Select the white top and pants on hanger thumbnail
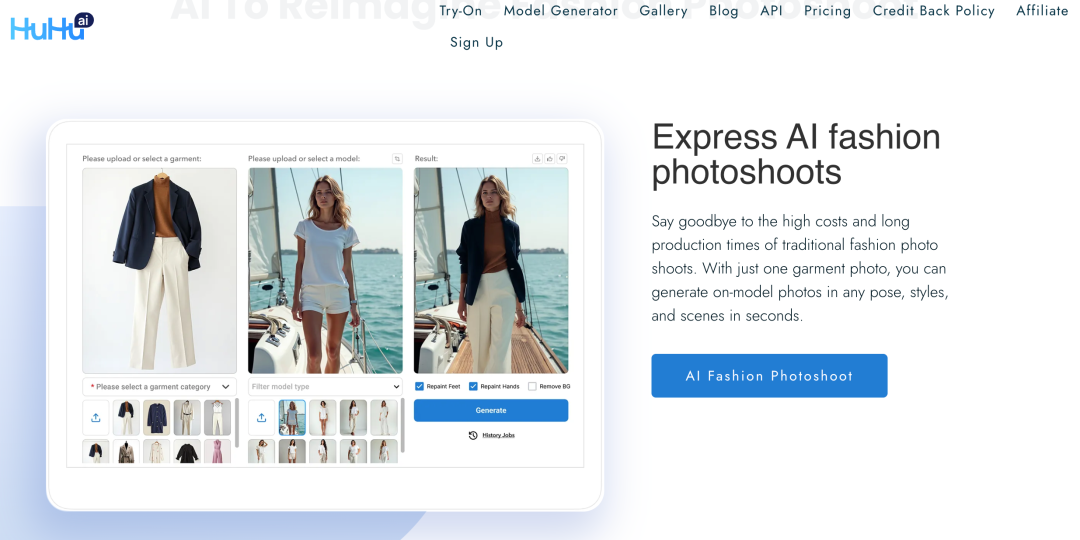 [x=217, y=417]
